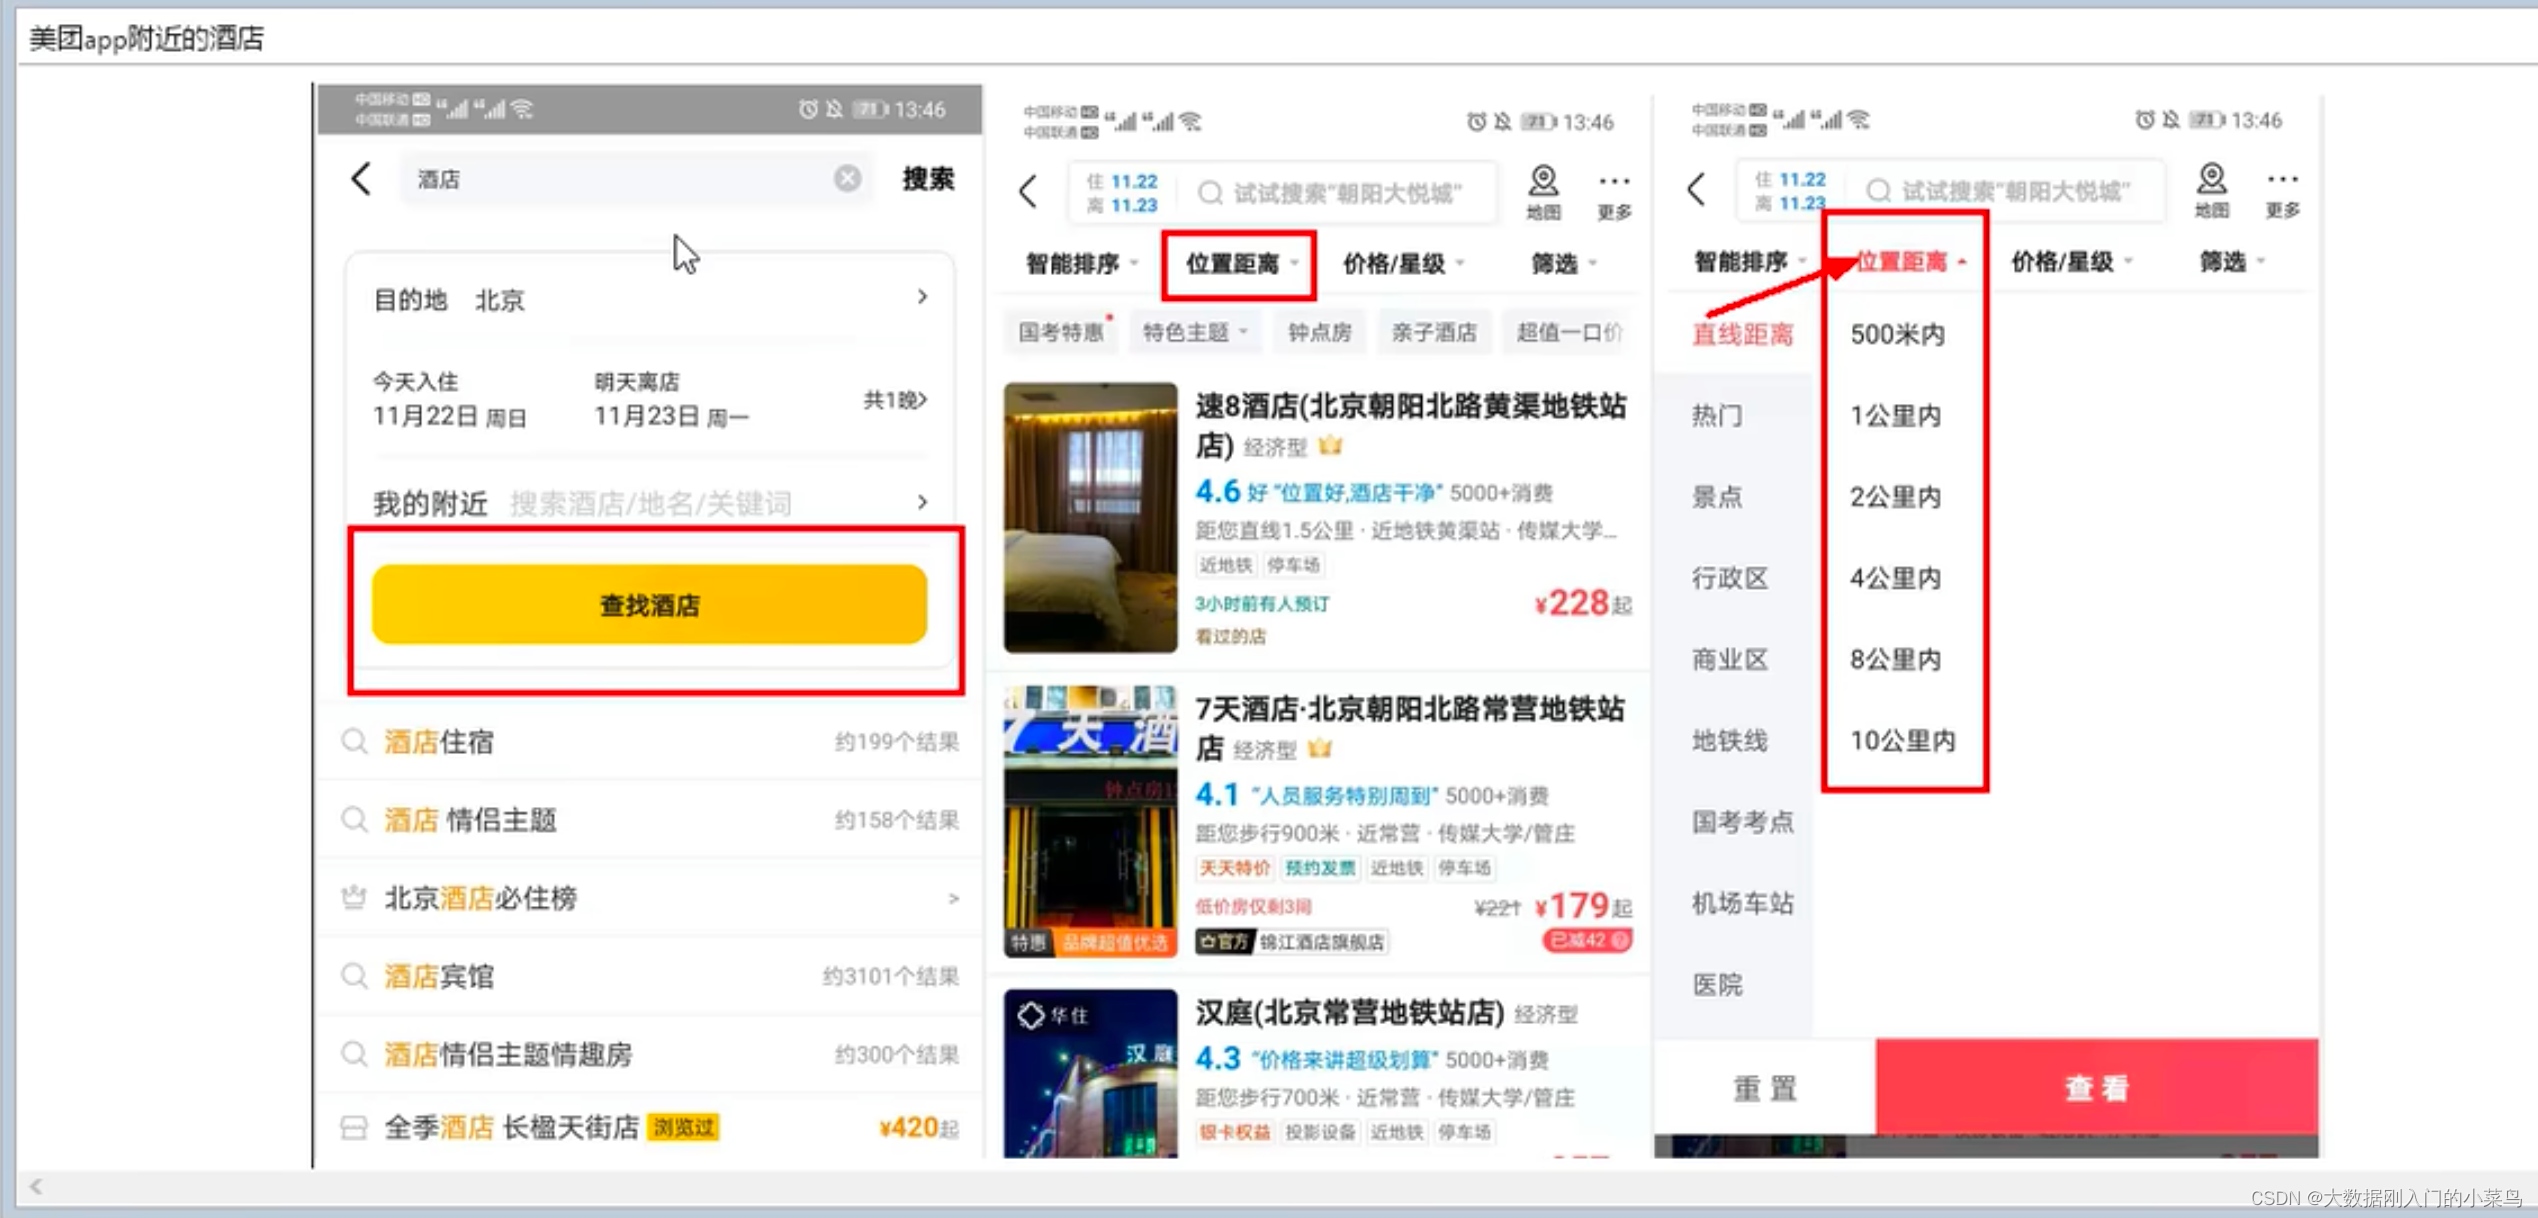The height and width of the screenshot is (1218, 2538).
Task: Select 医院 category tab
Action: (x=1717, y=985)
